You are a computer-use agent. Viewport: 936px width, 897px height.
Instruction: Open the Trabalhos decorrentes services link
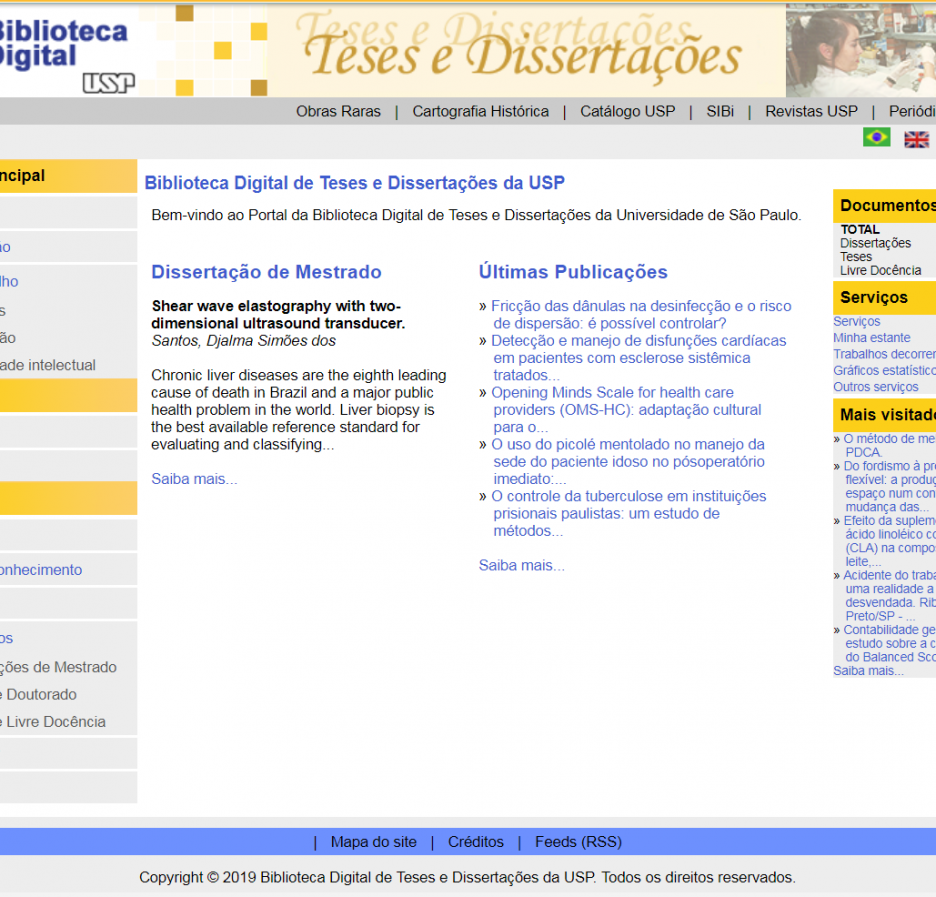(885, 355)
